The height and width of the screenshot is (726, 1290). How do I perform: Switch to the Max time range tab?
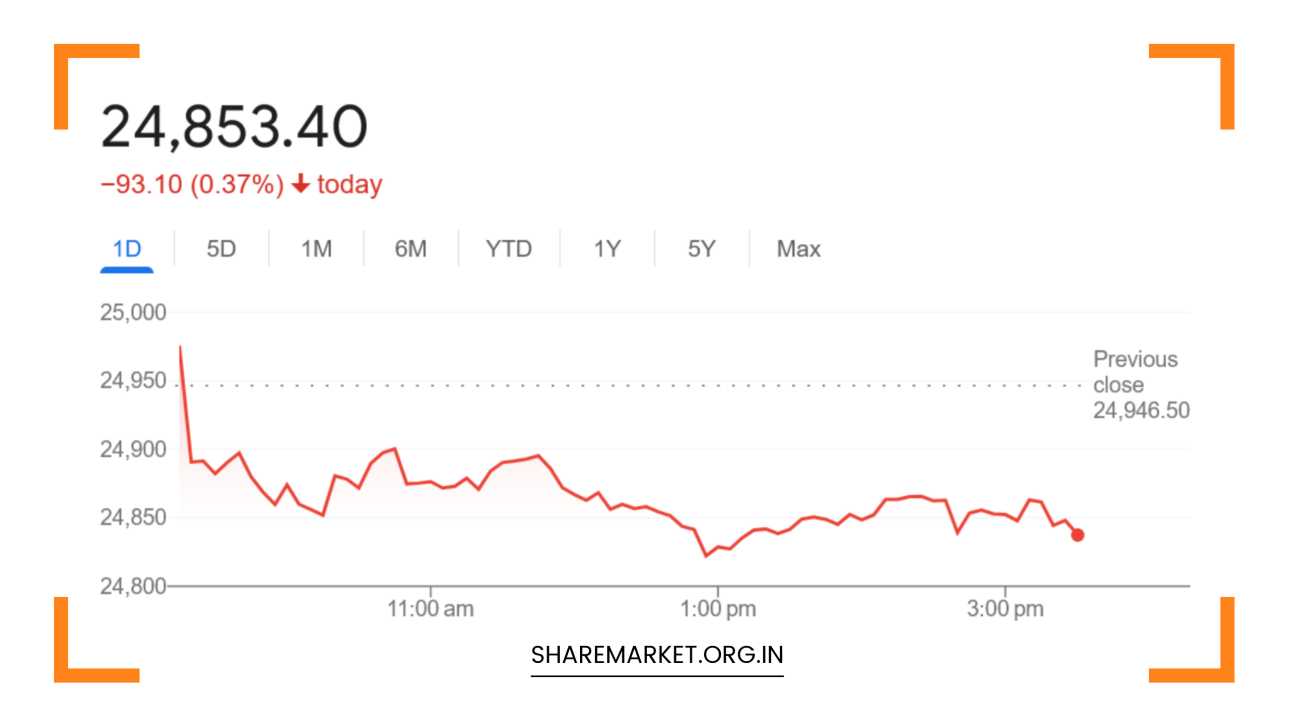799,248
